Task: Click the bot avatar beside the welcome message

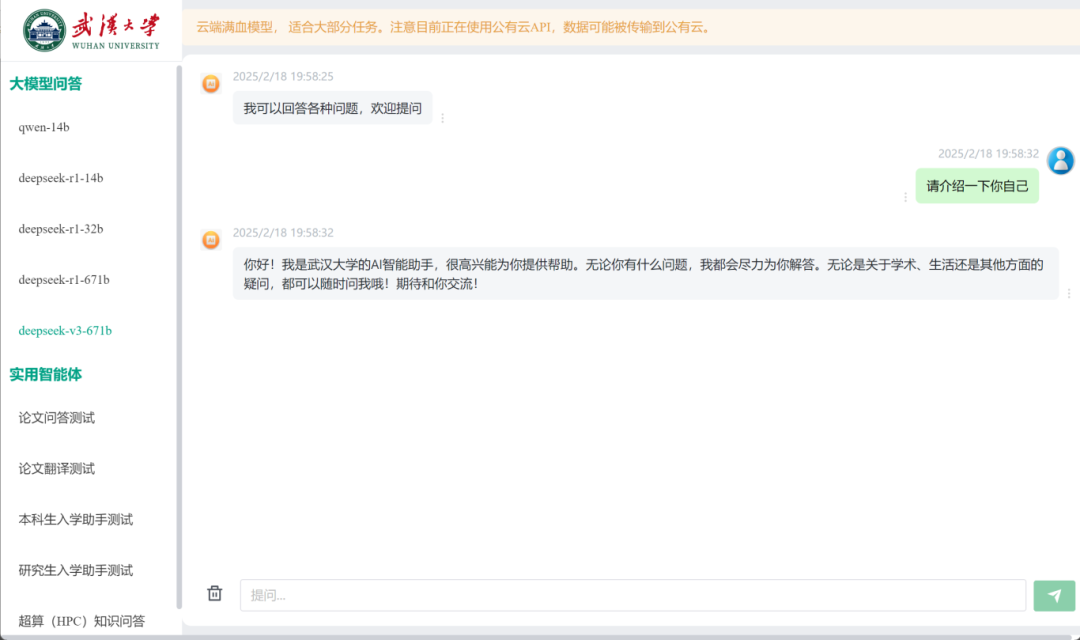Action: 211,84
